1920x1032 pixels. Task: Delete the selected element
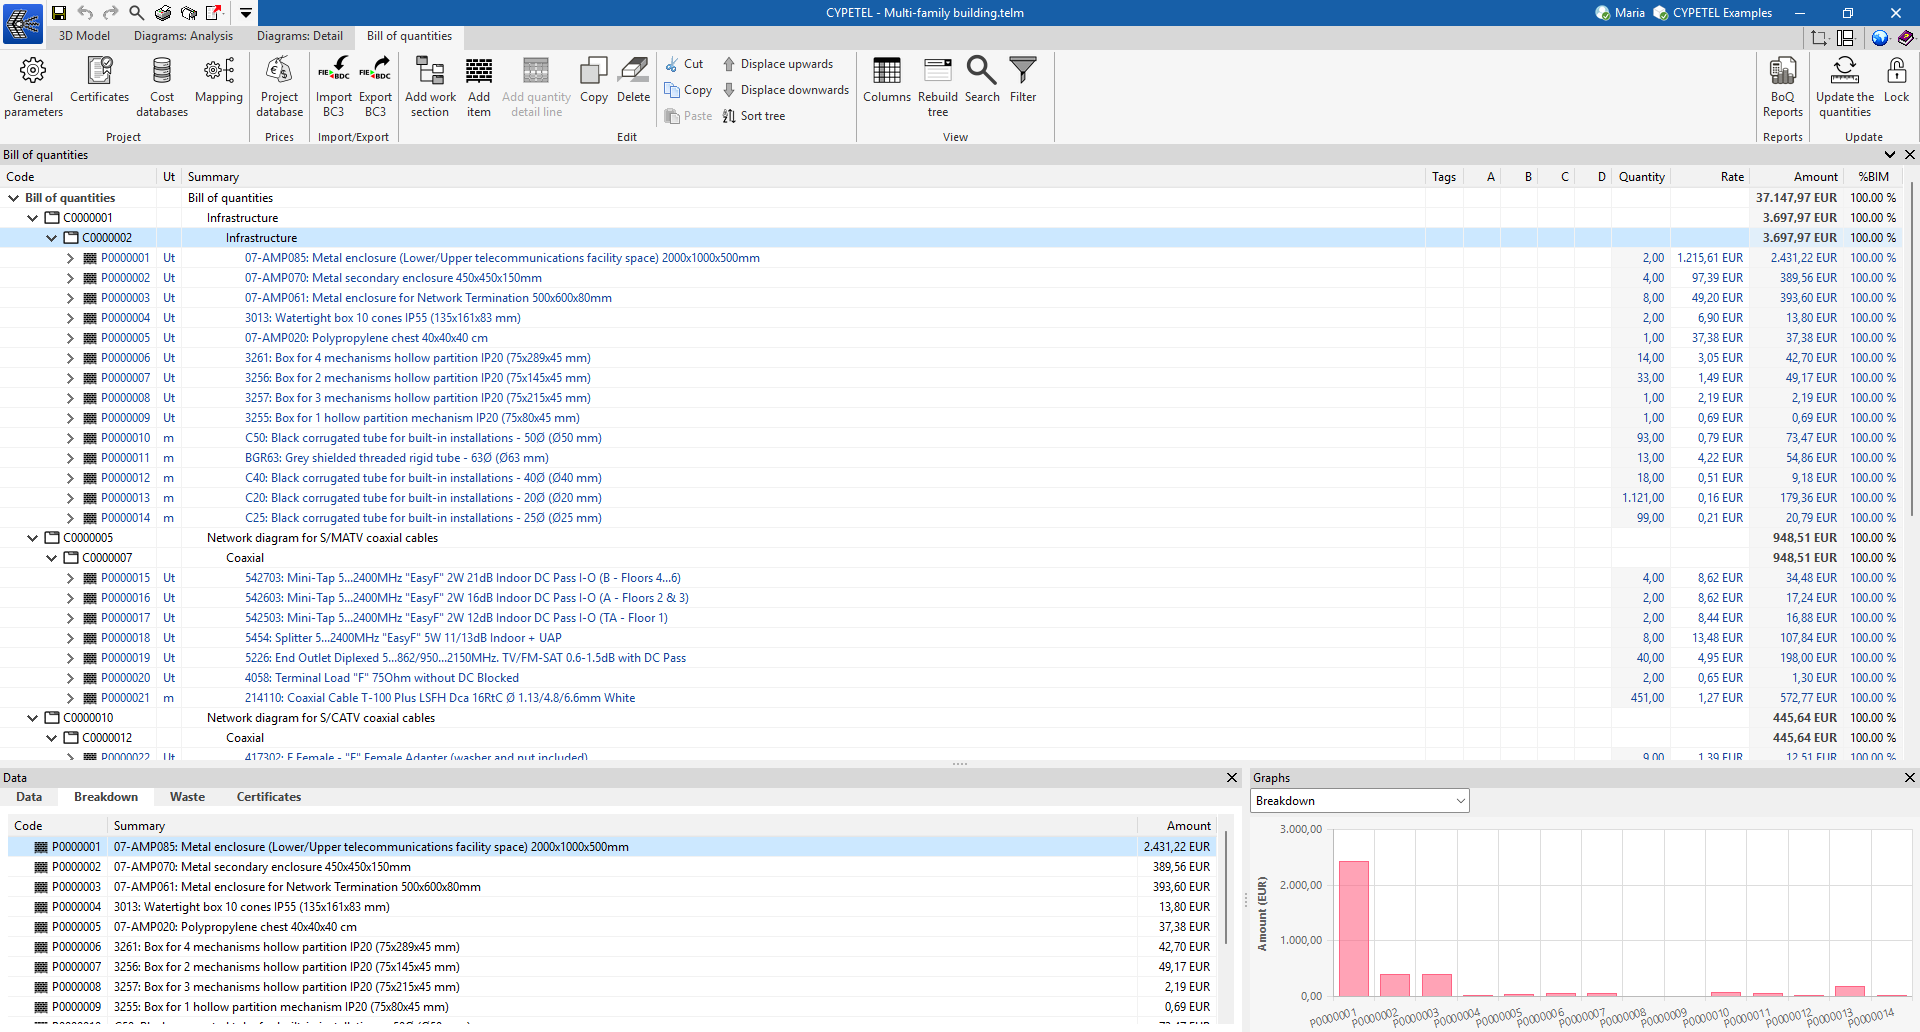coord(633,80)
